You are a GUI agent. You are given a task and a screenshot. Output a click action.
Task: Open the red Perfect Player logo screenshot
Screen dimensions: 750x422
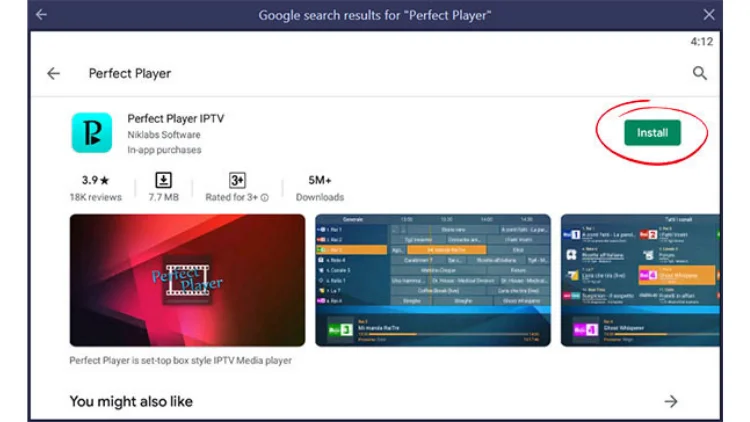click(x=187, y=280)
